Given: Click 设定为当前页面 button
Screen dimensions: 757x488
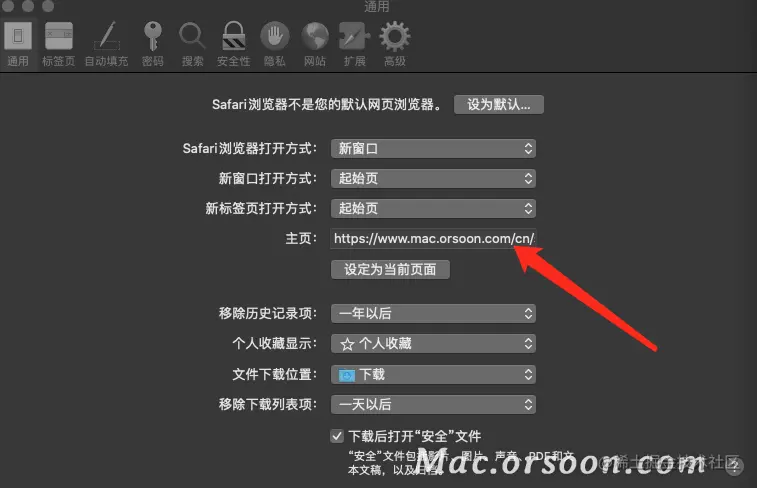Looking at the screenshot, I should point(390,269).
